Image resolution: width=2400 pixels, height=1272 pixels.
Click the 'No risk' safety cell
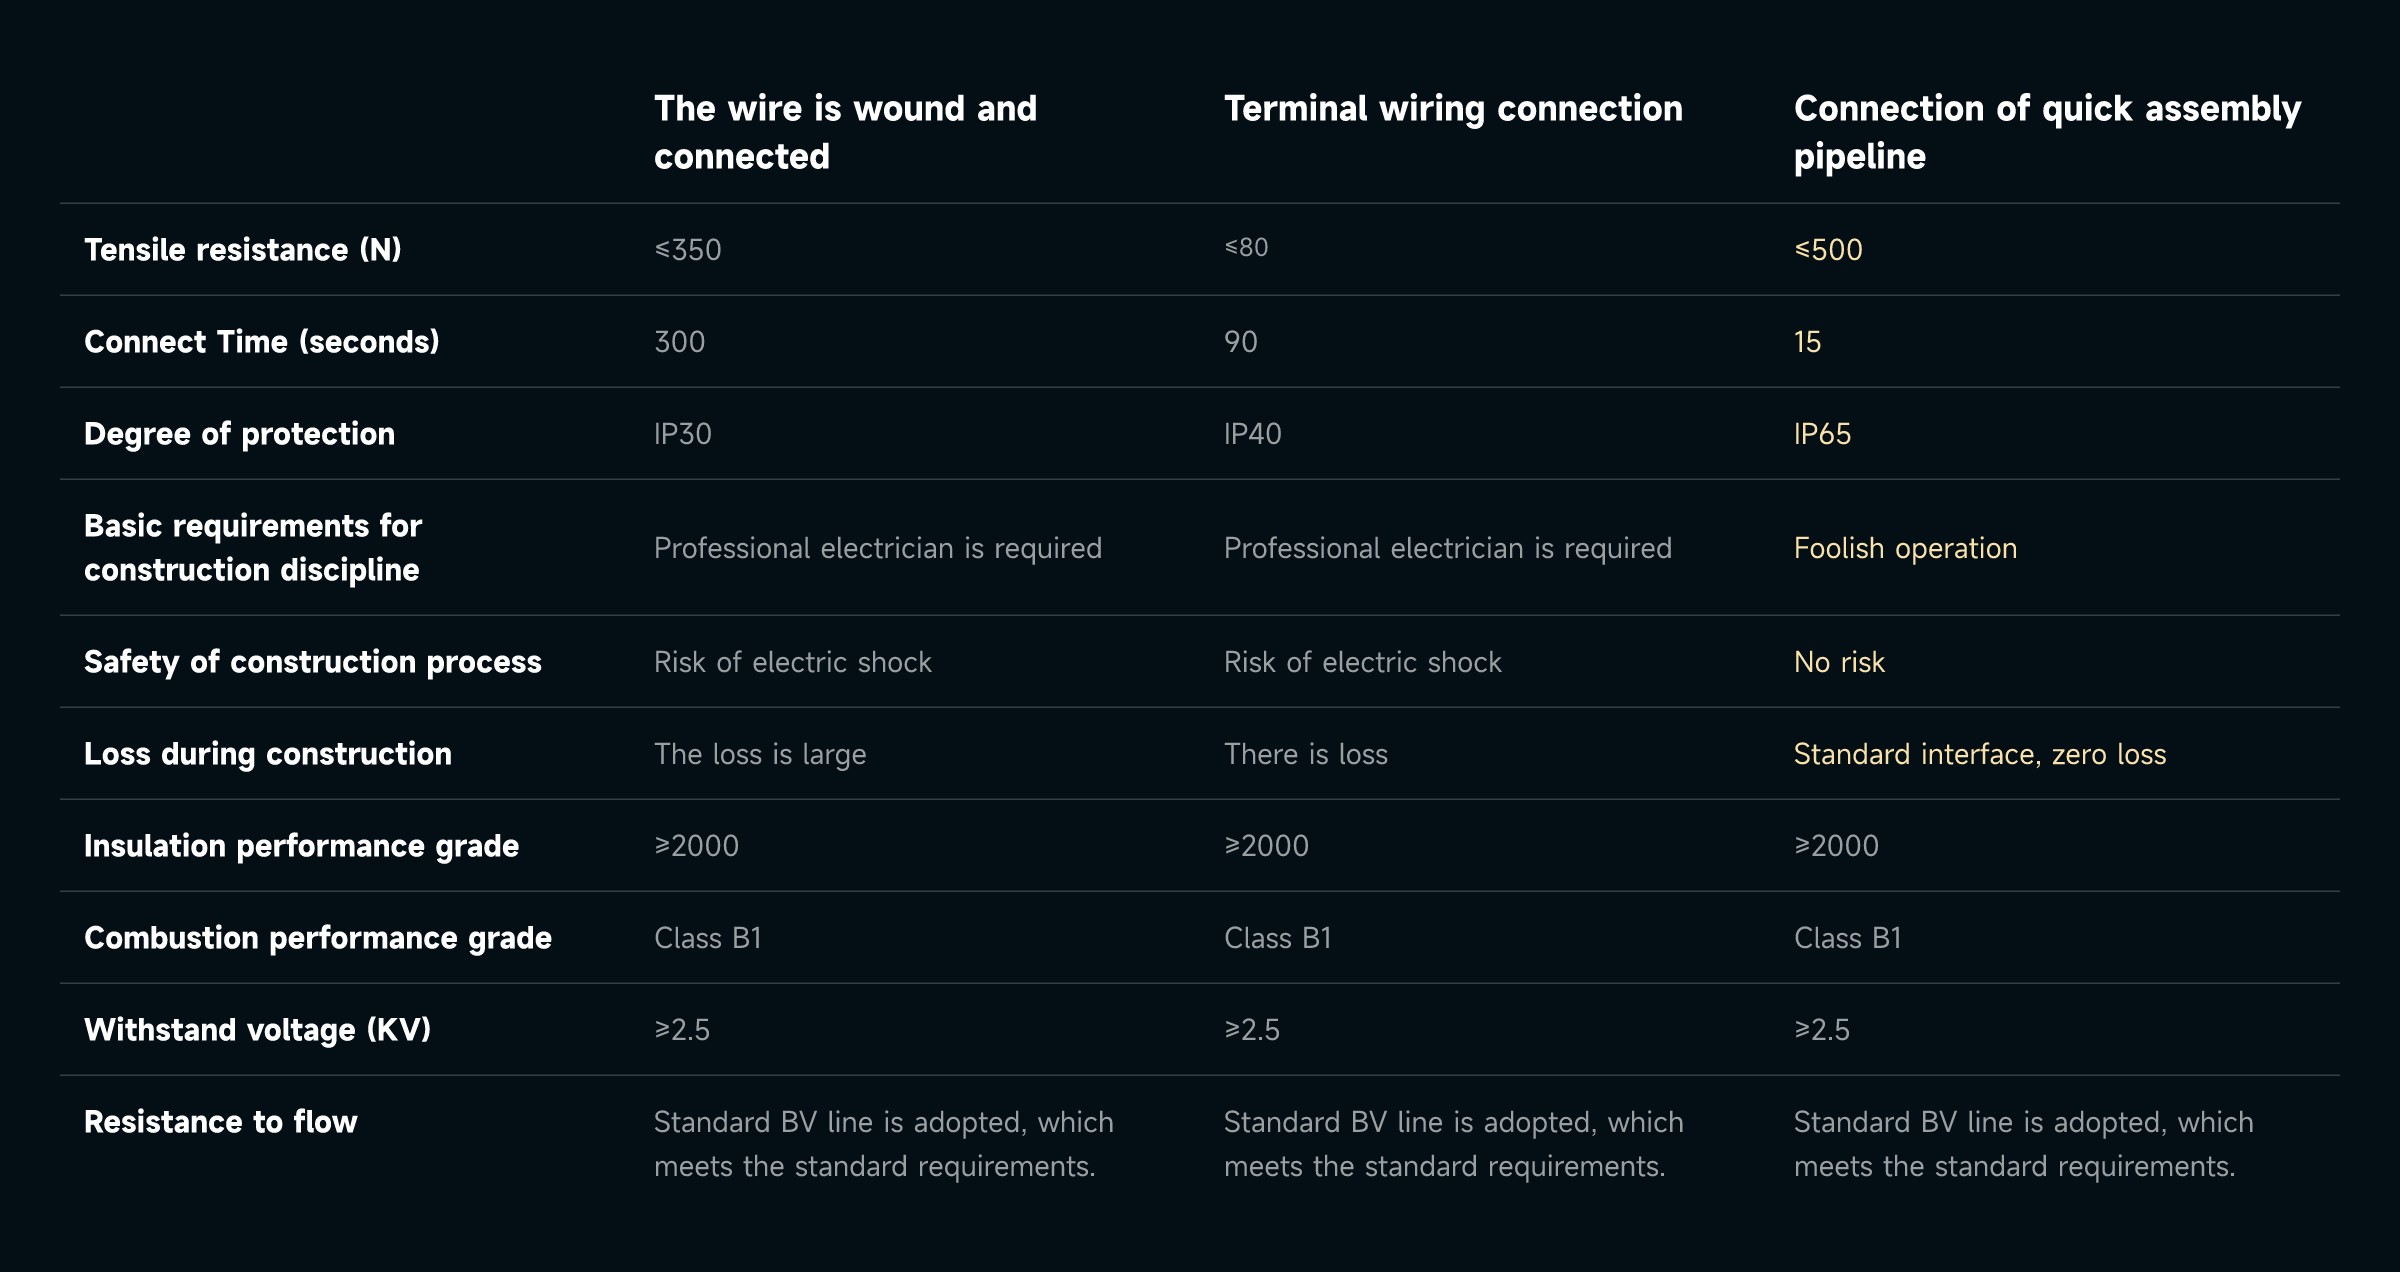[x=1839, y=662]
